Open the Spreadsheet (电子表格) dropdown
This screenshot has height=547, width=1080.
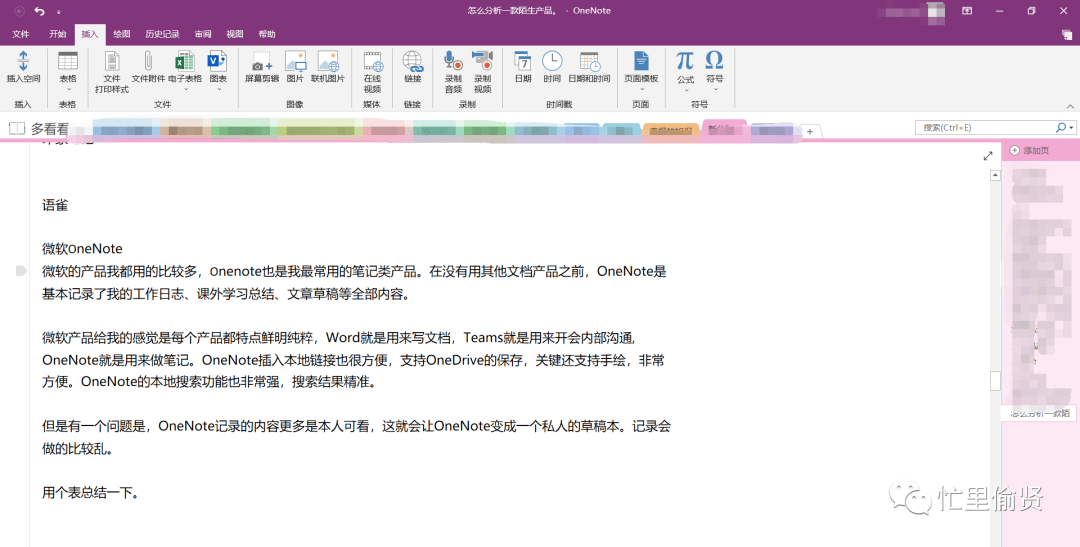coord(185,89)
